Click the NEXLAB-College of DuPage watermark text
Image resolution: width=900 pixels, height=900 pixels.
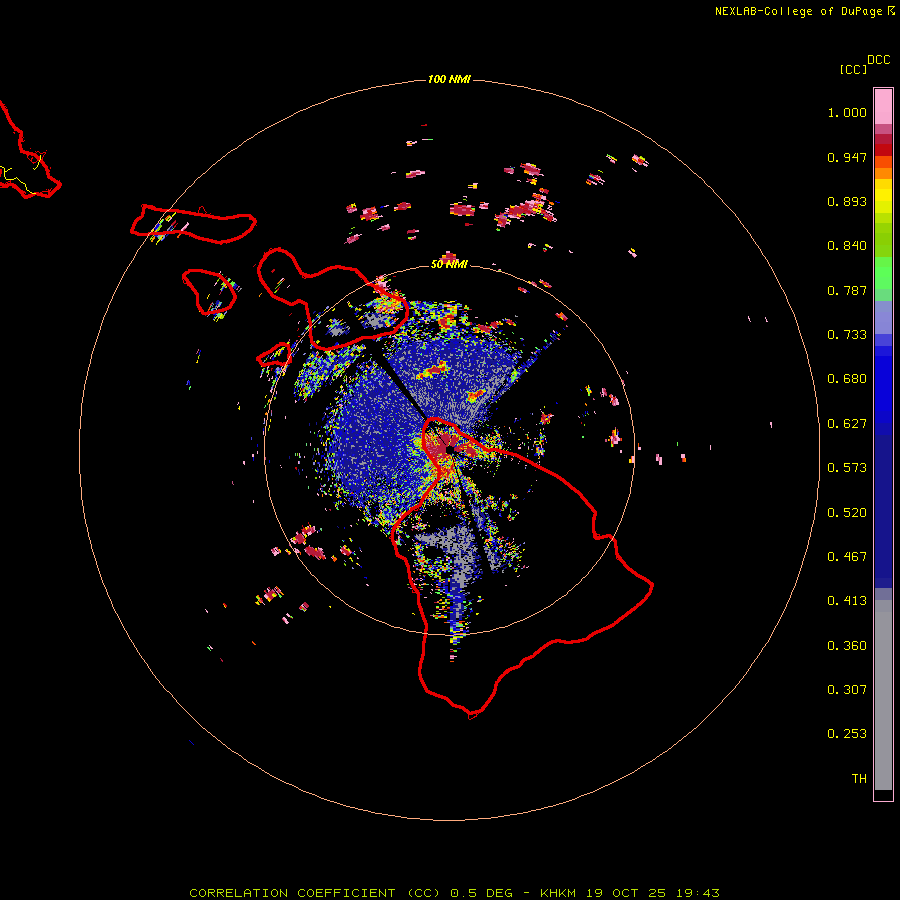[x=804, y=11]
